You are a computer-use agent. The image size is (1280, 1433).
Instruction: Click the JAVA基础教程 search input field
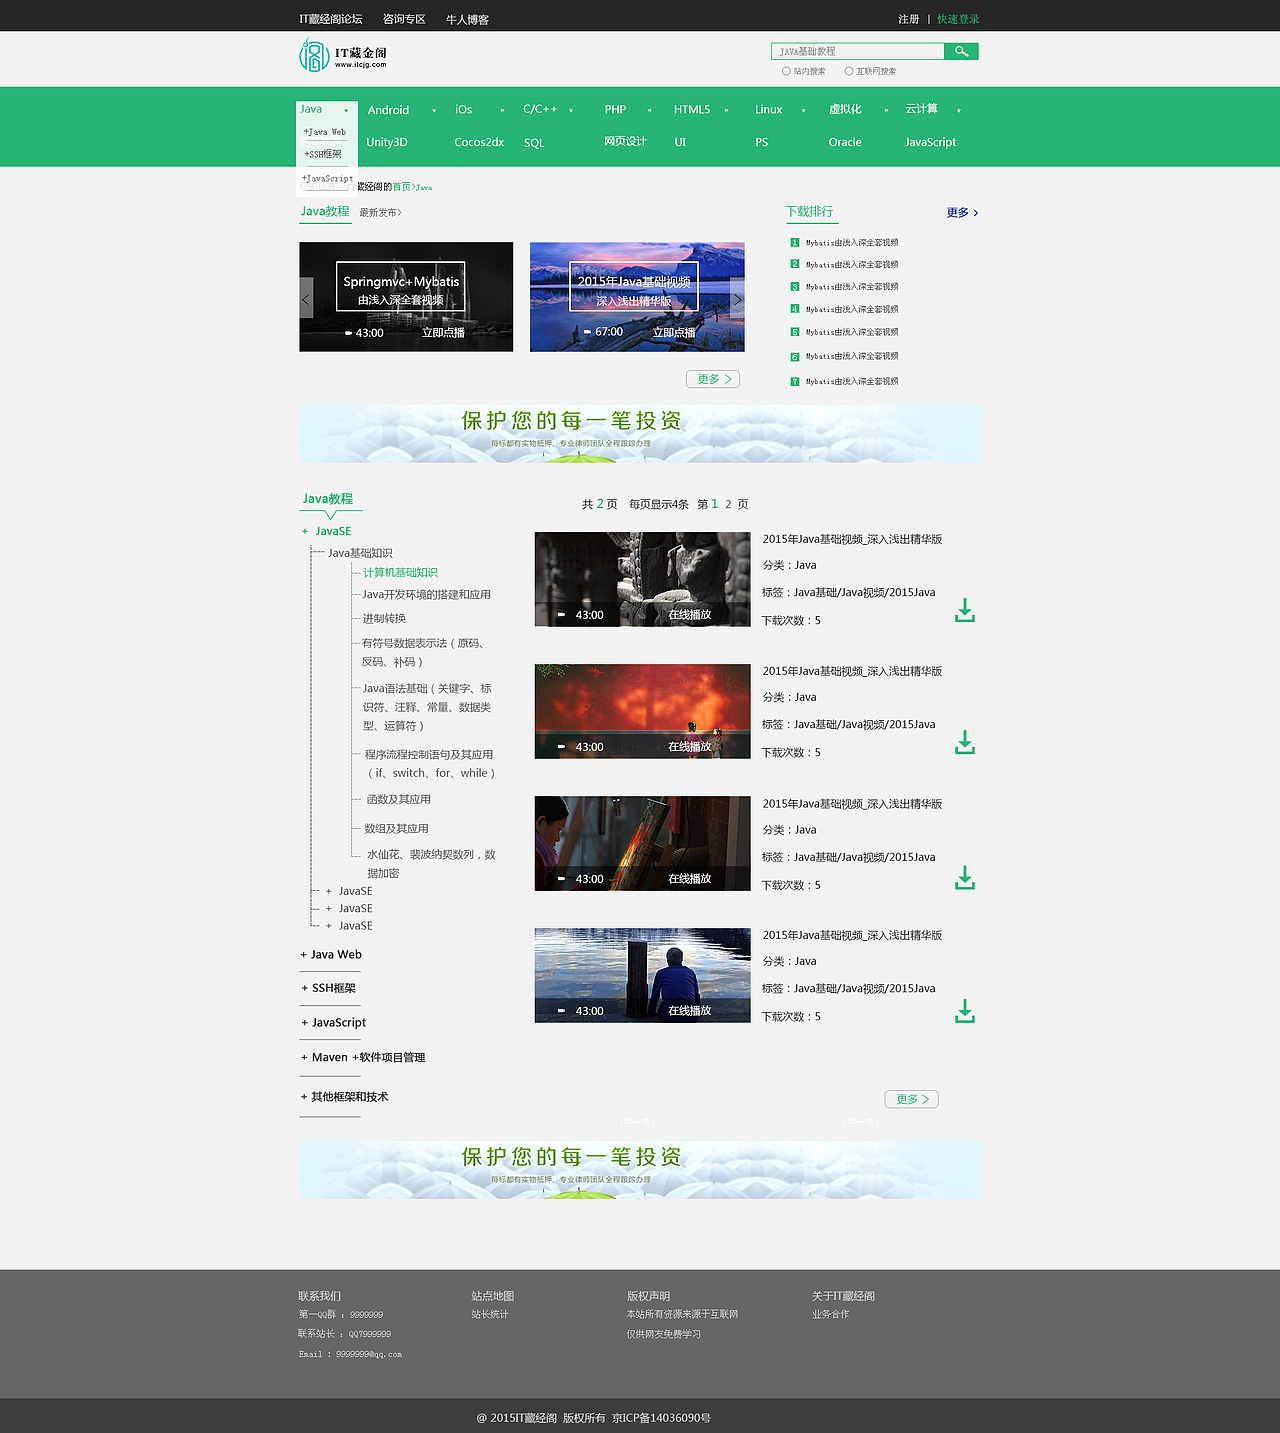point(858,51)
